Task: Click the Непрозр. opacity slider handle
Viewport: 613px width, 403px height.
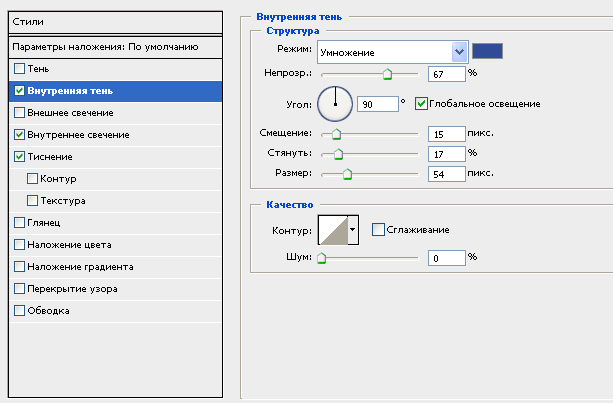Action: pyautogui.click(x=387, y=74)
